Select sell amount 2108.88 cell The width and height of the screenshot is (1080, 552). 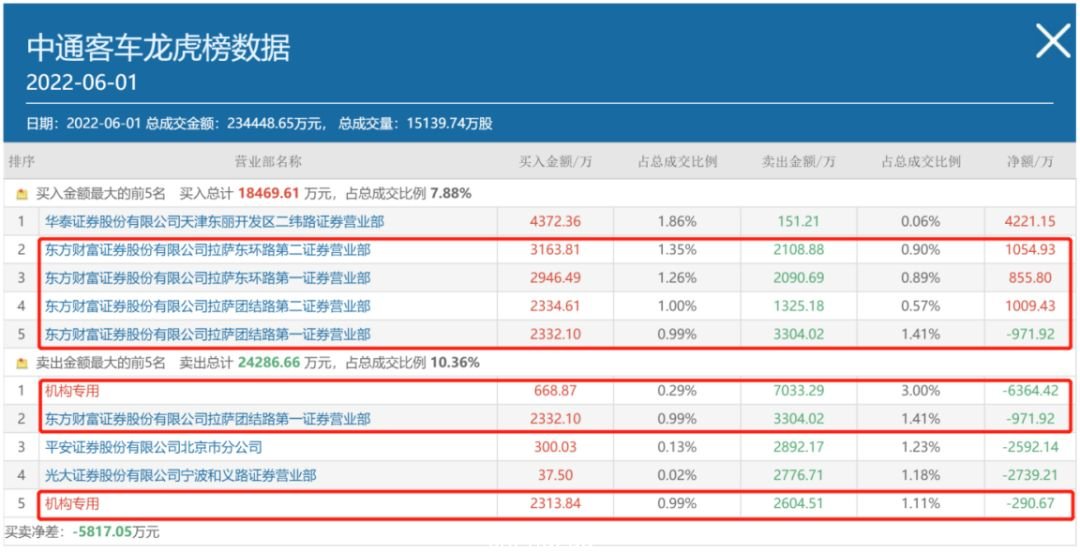tap(799, 250)
